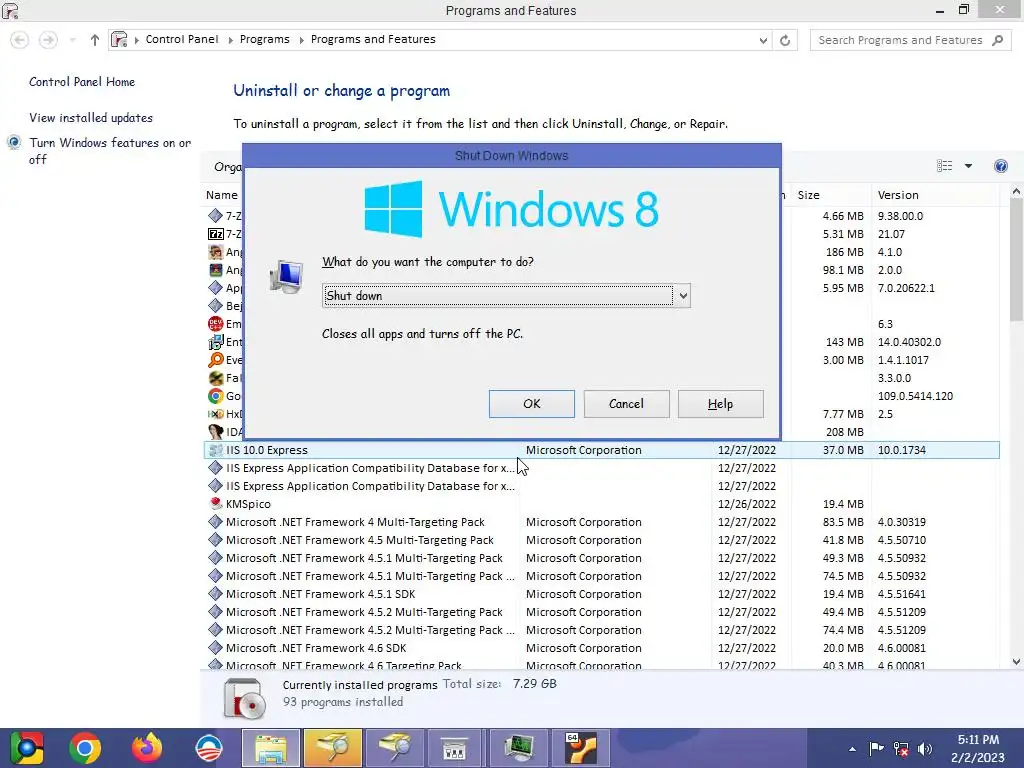
Task: Sort by the Version column header
Action: (898, 195)
